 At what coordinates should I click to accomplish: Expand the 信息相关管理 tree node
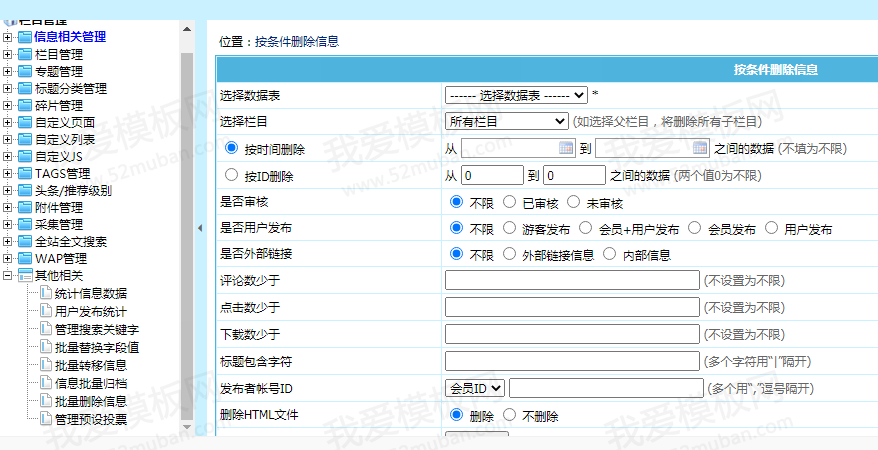(7, 38)
